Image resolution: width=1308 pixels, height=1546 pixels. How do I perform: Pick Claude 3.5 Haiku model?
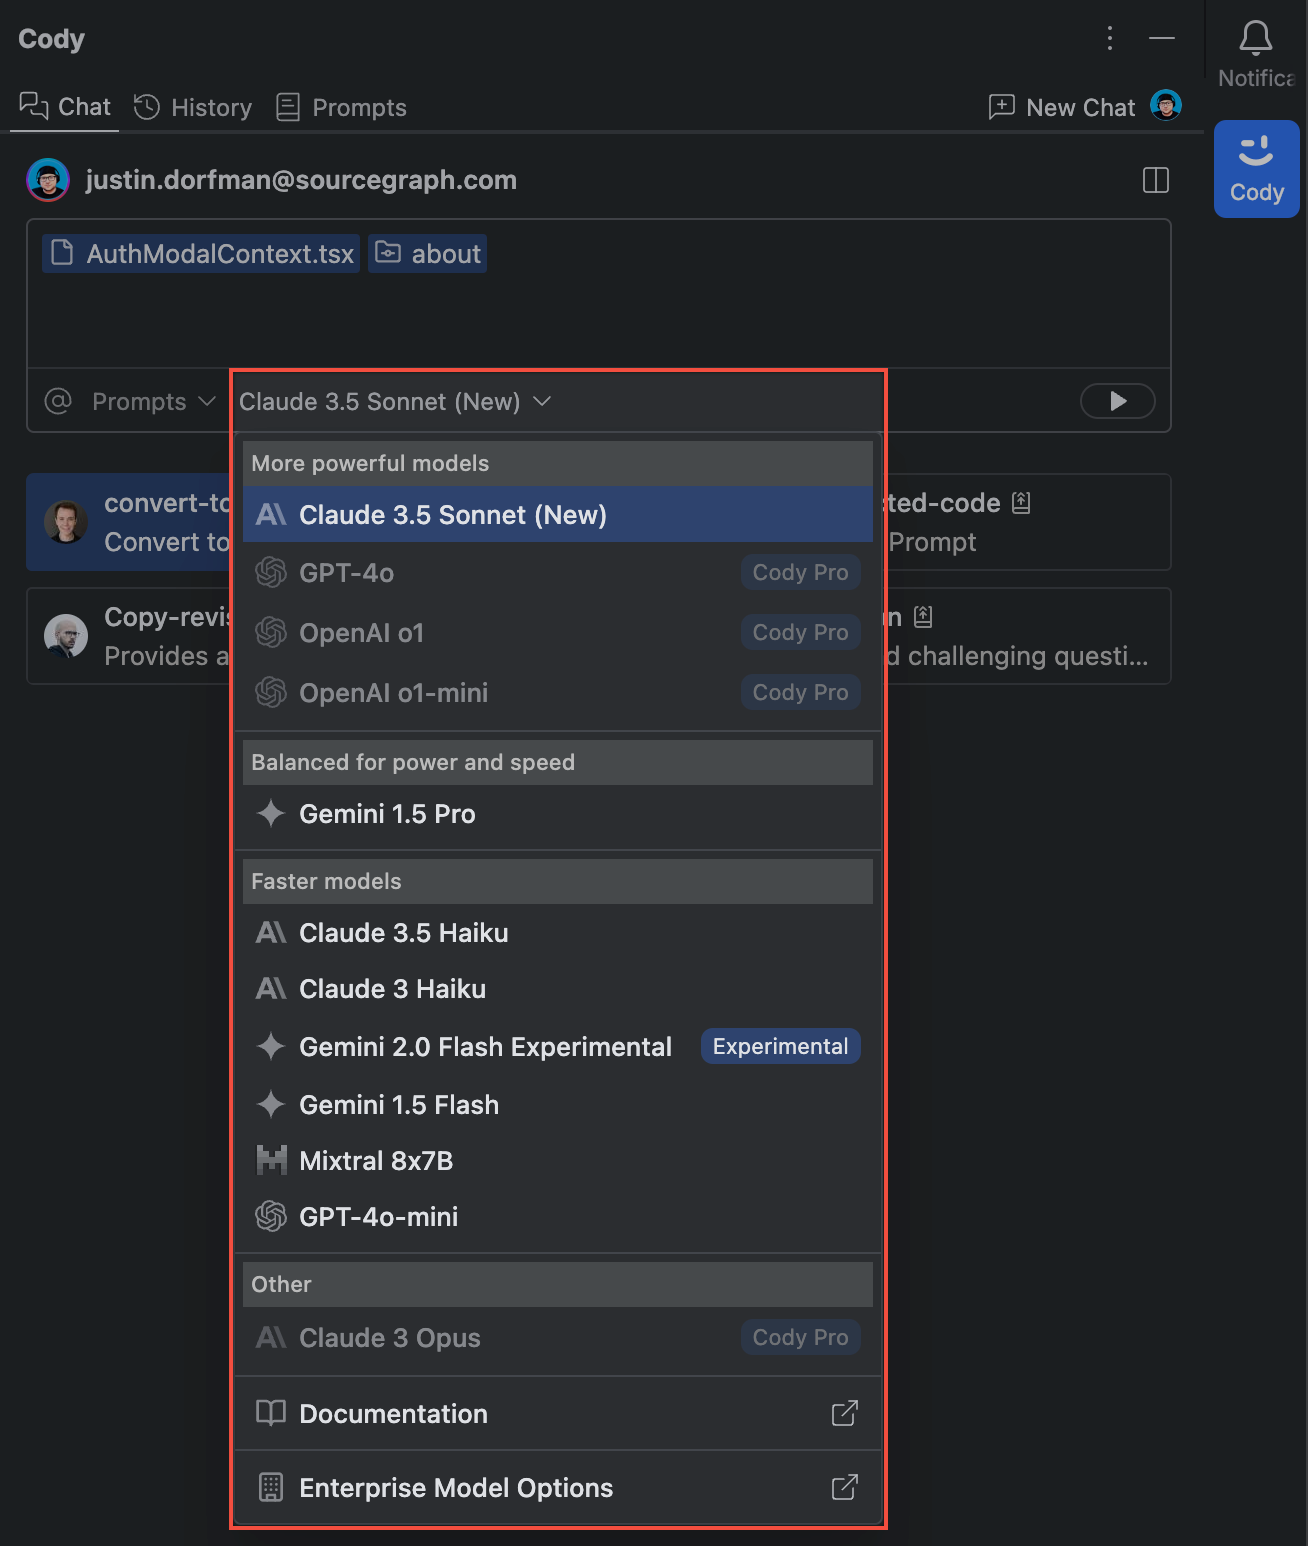tap(558, 932)
